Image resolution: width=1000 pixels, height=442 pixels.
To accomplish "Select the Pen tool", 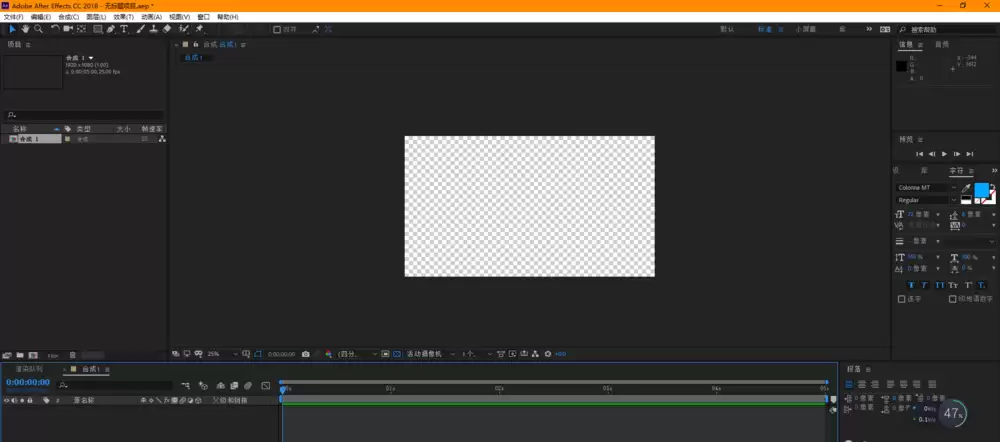I will pyautogui.click(x=111, y=29).
